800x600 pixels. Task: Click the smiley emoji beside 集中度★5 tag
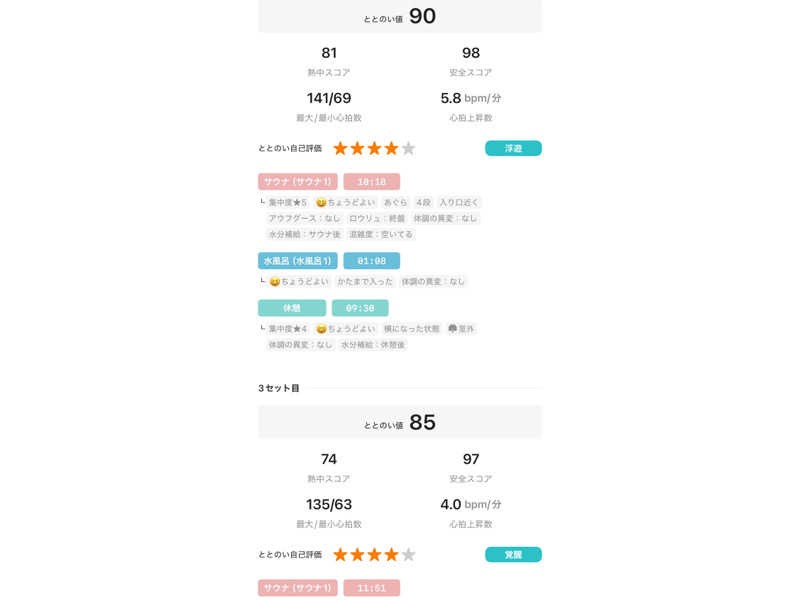coord(321,202)
